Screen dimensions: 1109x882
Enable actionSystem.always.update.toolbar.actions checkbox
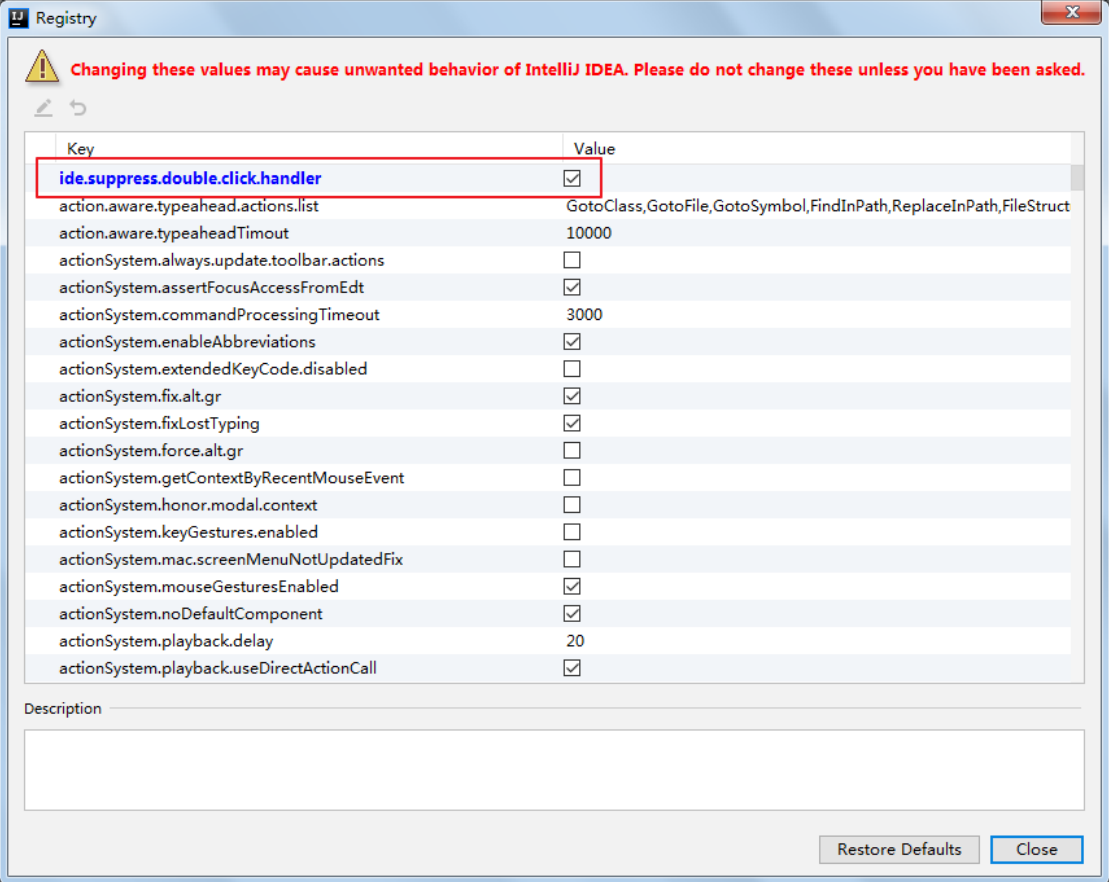tap(572, 260)
